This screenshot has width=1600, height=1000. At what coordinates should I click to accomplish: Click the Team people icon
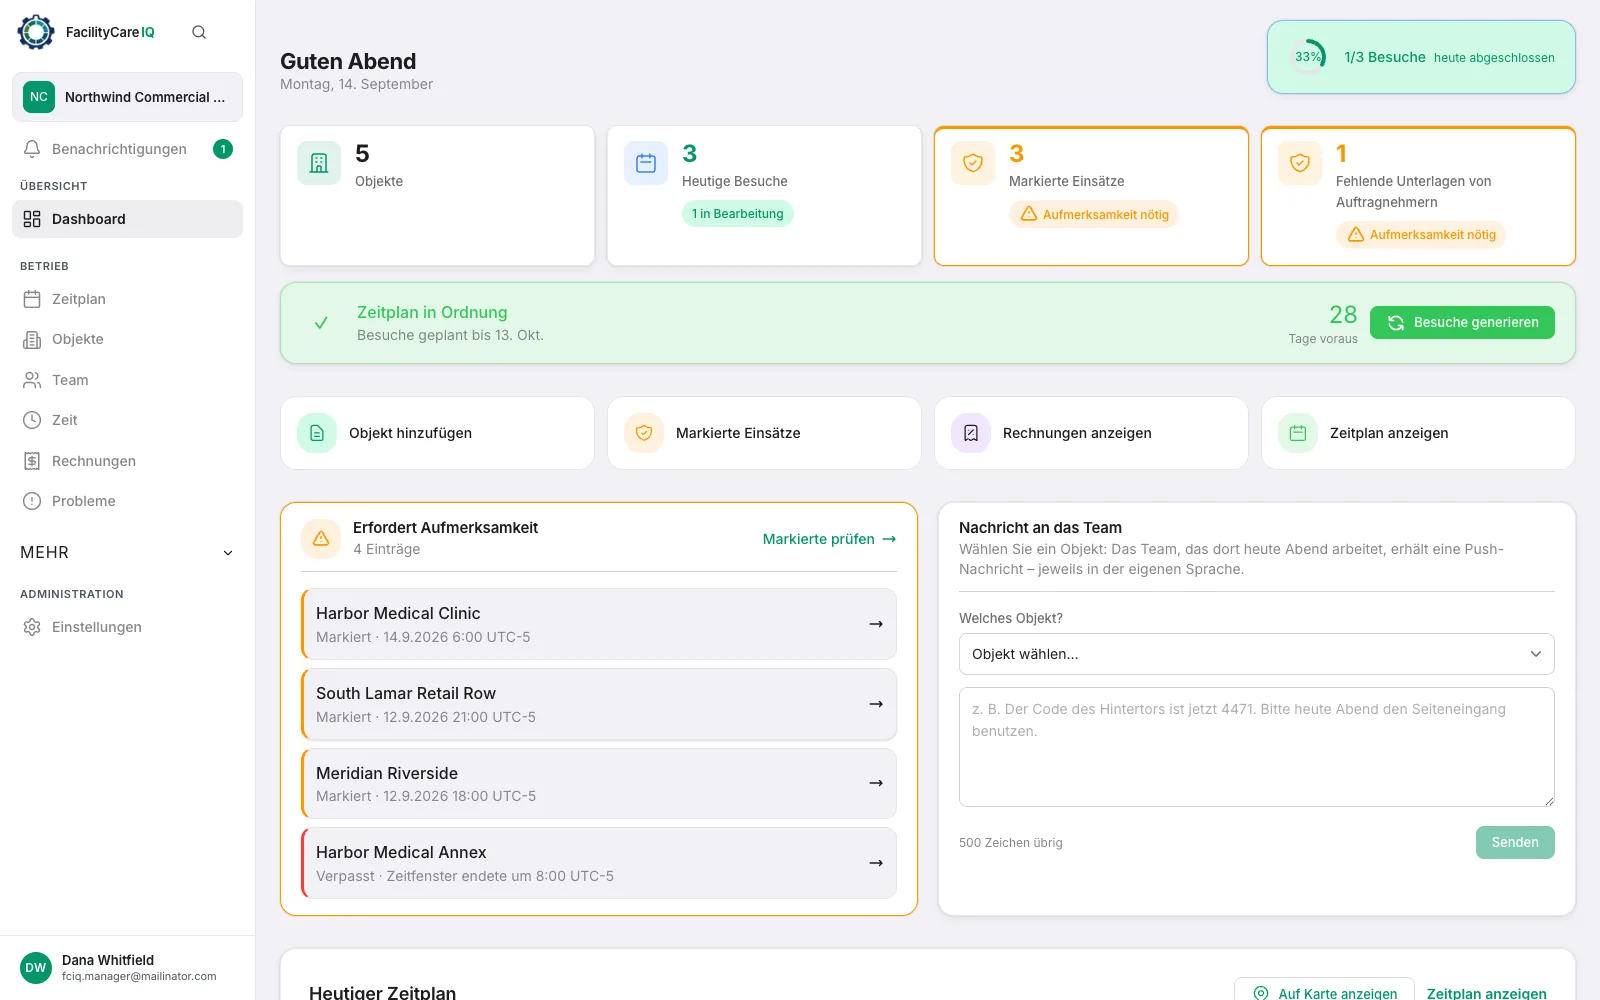(32, 380)
